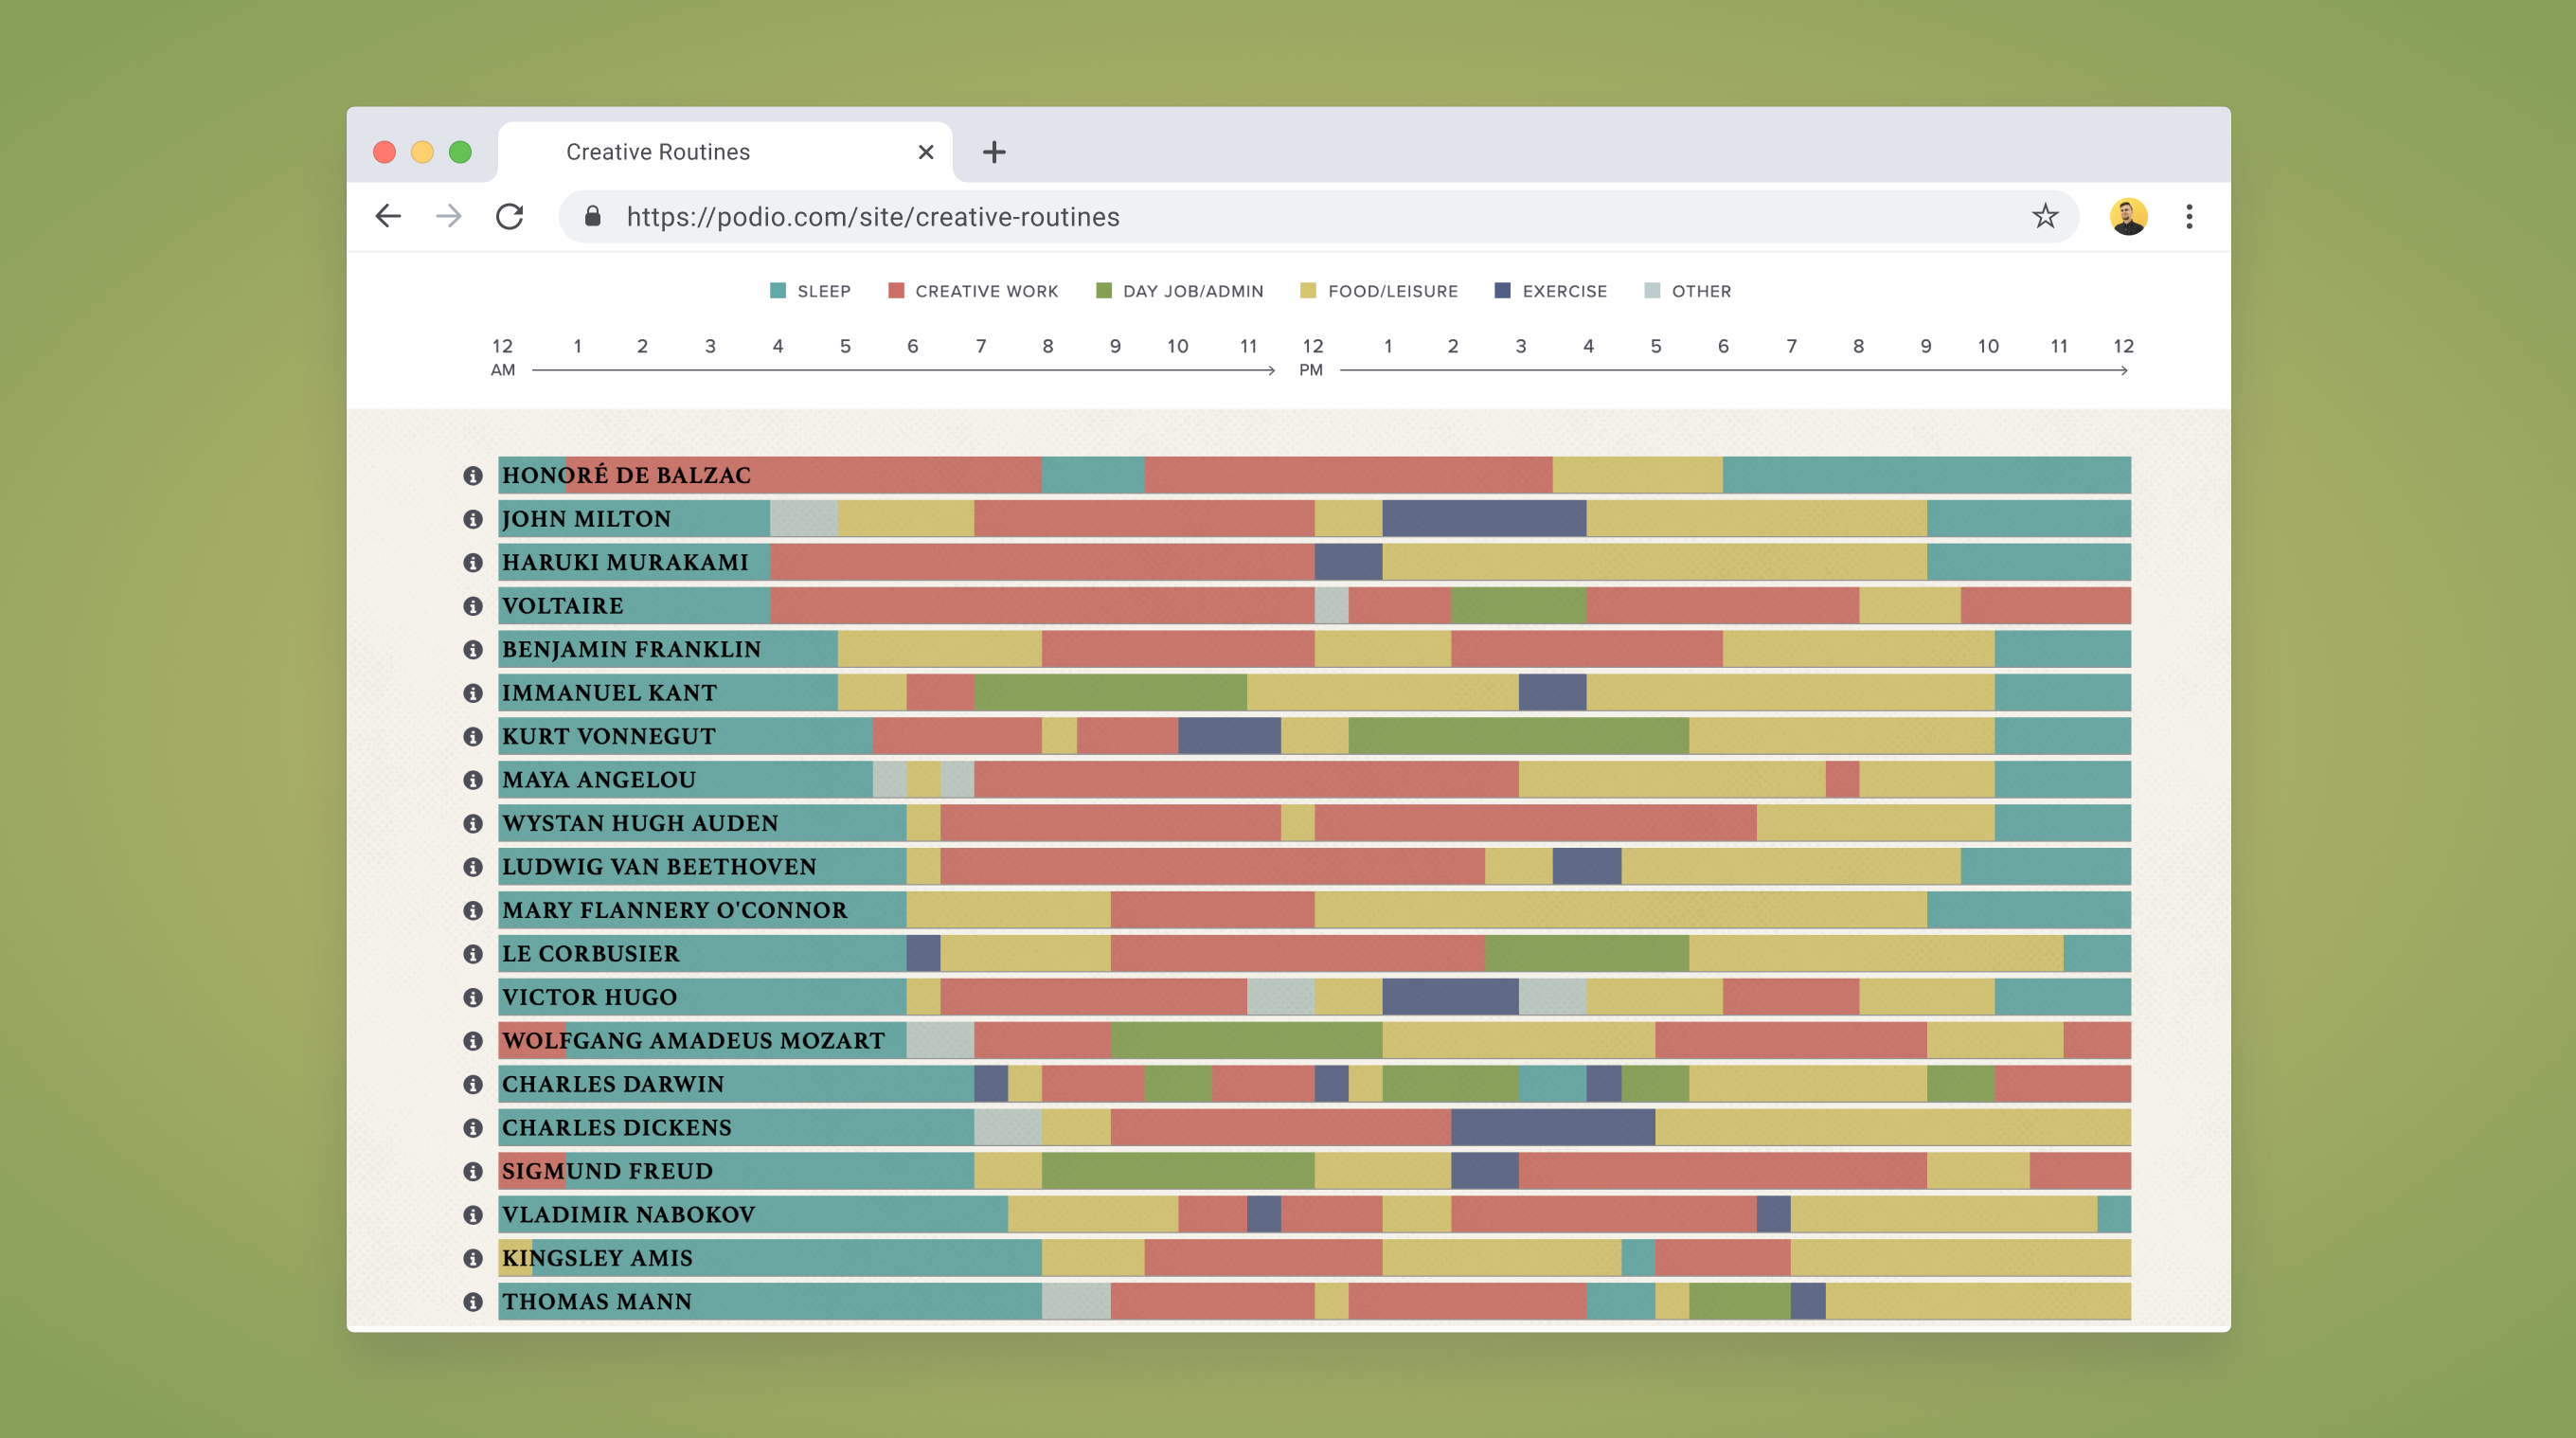The width and height of the screenshot is (2576, 1438).
Task: Click the name CHARLES DARWIN
Action: pos(612,1085)
